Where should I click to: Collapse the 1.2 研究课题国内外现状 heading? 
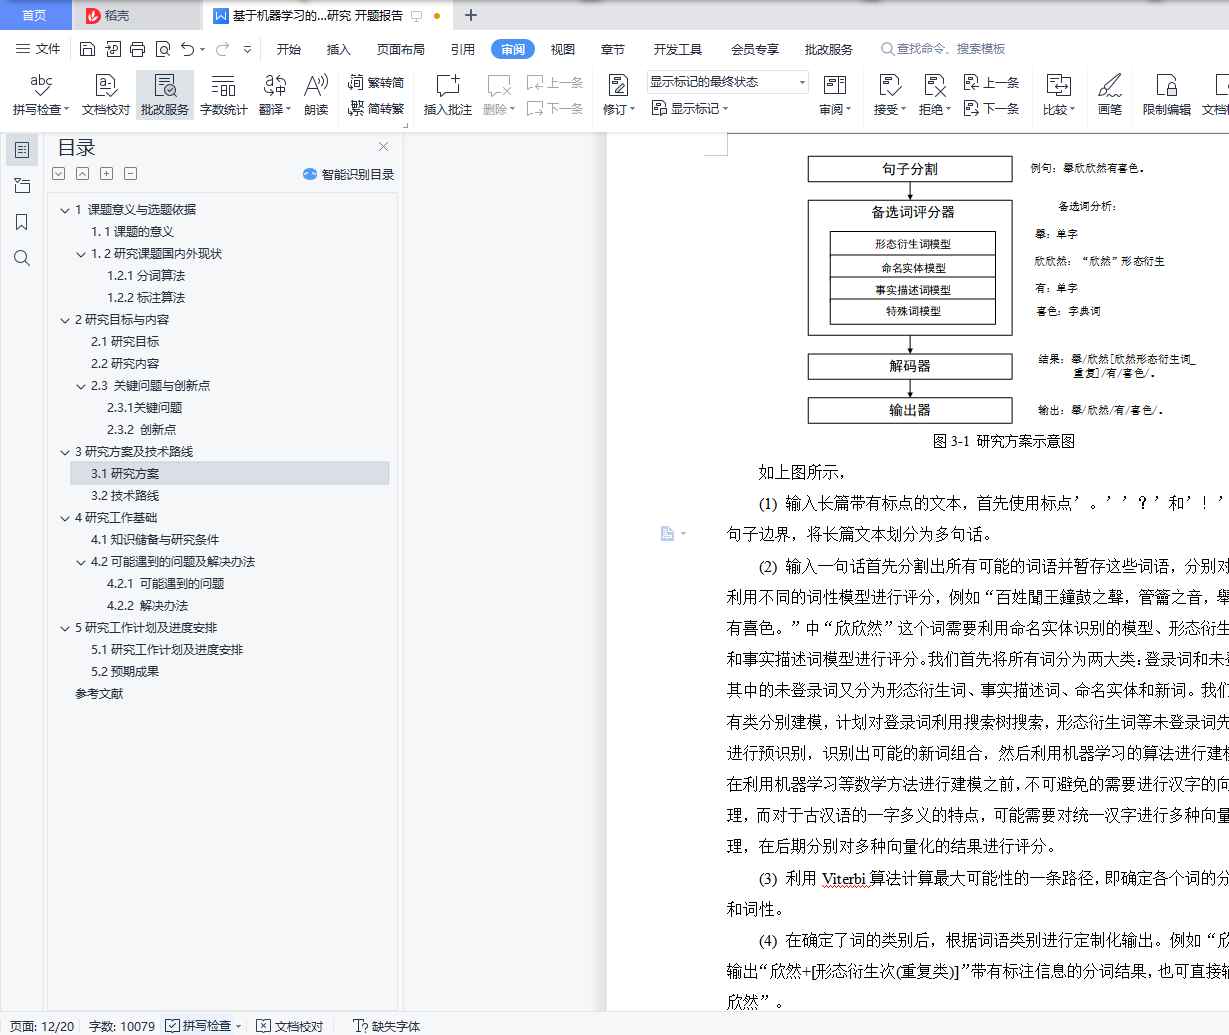click(81, 254)
